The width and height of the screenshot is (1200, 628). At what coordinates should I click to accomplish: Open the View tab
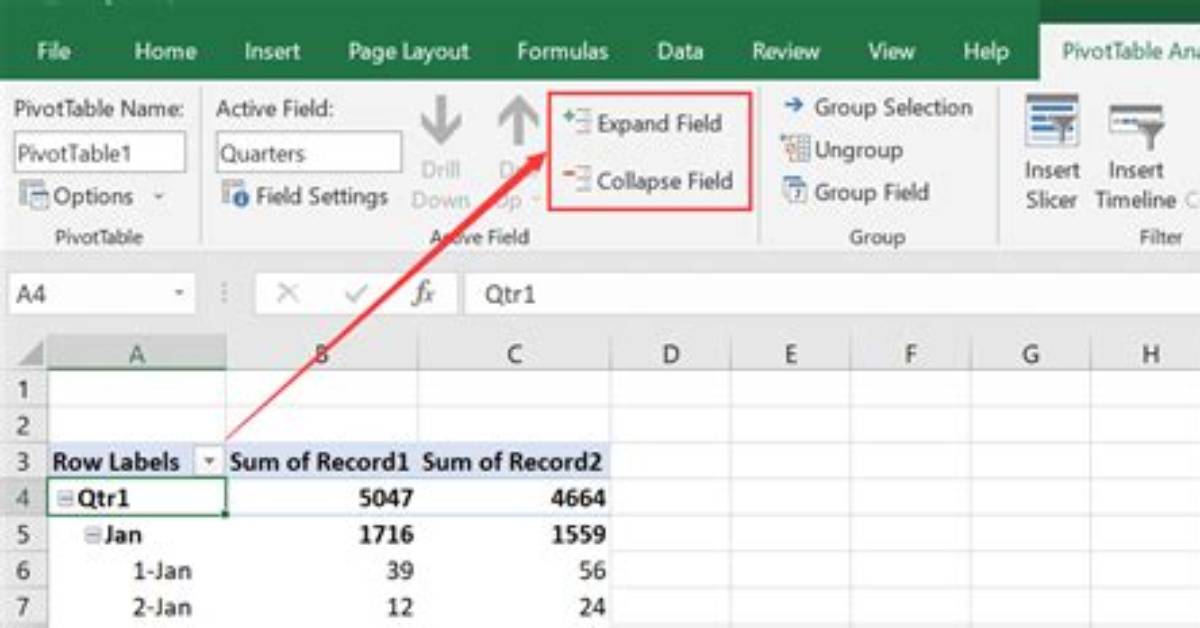click(x=891, y=51)
